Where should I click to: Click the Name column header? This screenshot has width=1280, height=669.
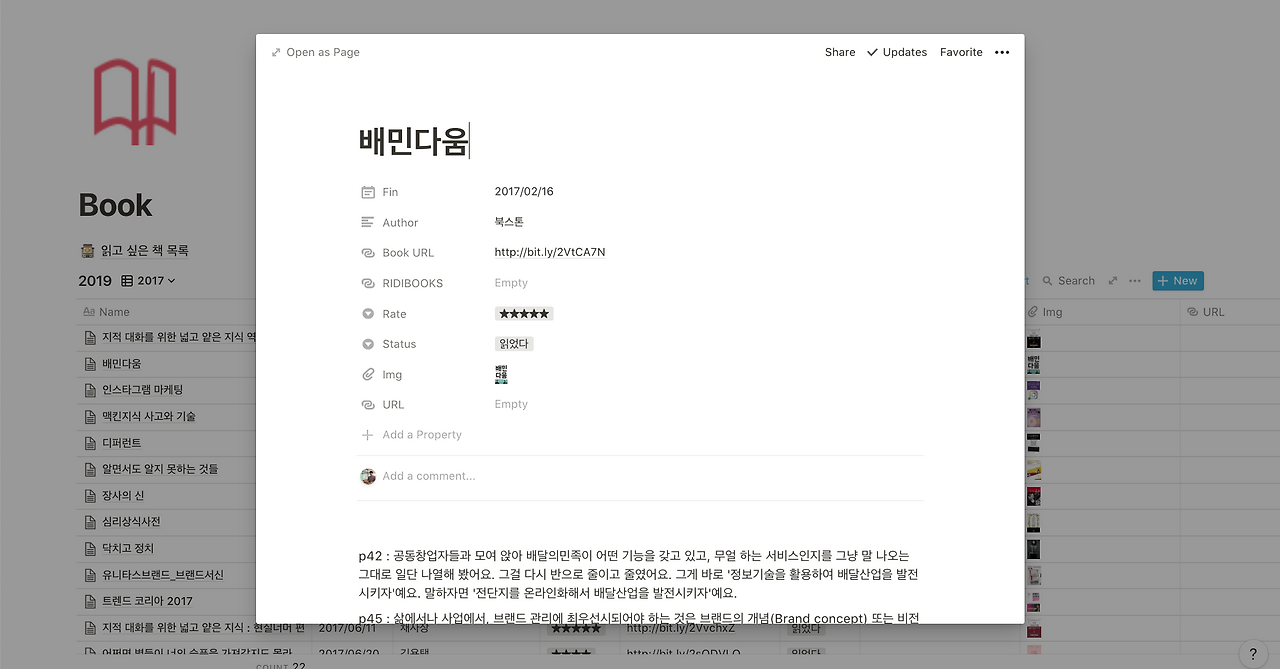coord(107,312)
